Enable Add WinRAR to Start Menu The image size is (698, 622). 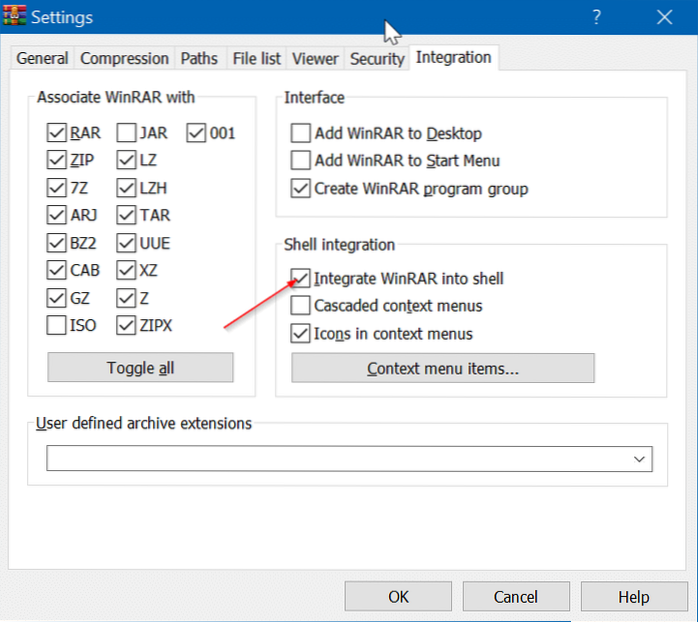point(300,160)
